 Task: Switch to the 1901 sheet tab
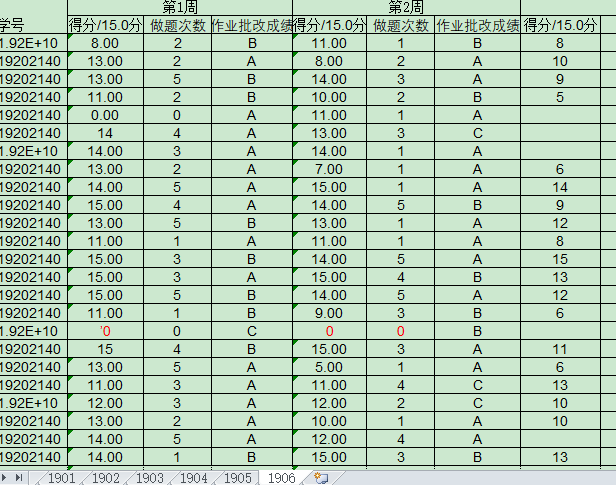61,478
